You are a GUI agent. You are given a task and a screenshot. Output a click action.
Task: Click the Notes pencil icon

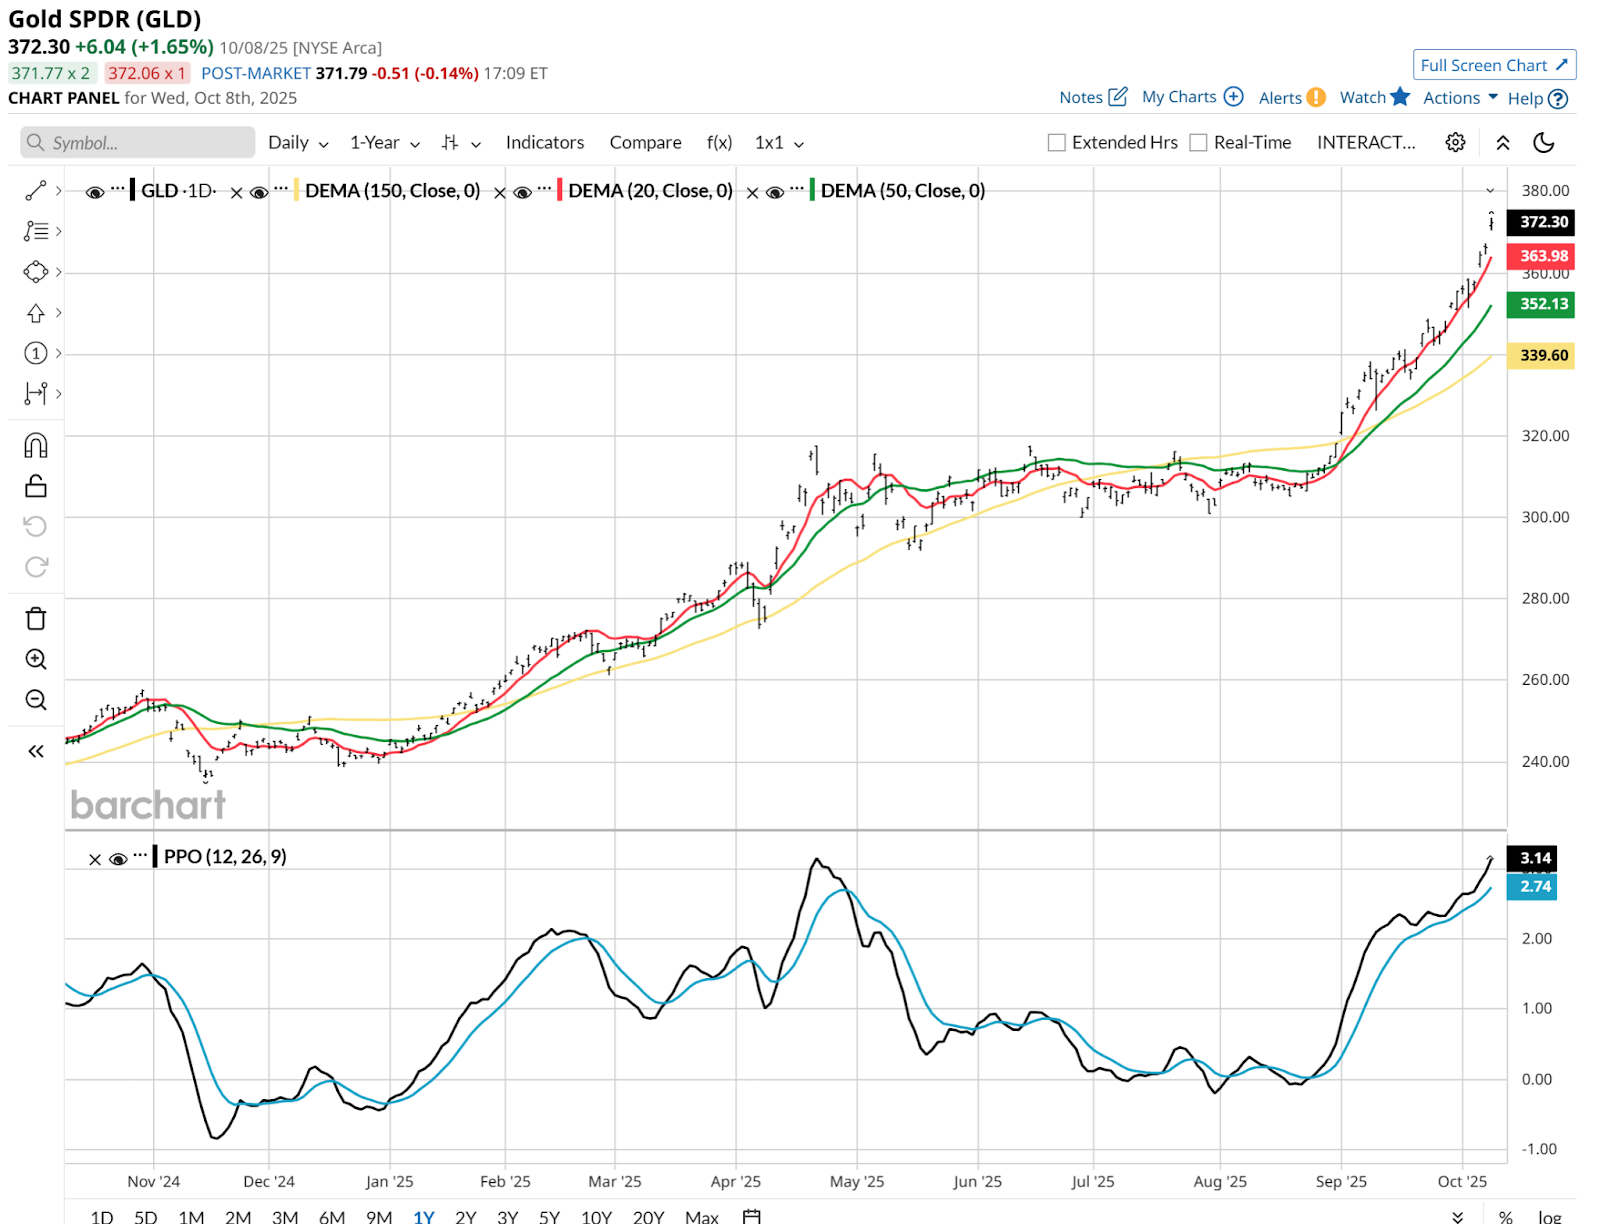(1118, 97)
